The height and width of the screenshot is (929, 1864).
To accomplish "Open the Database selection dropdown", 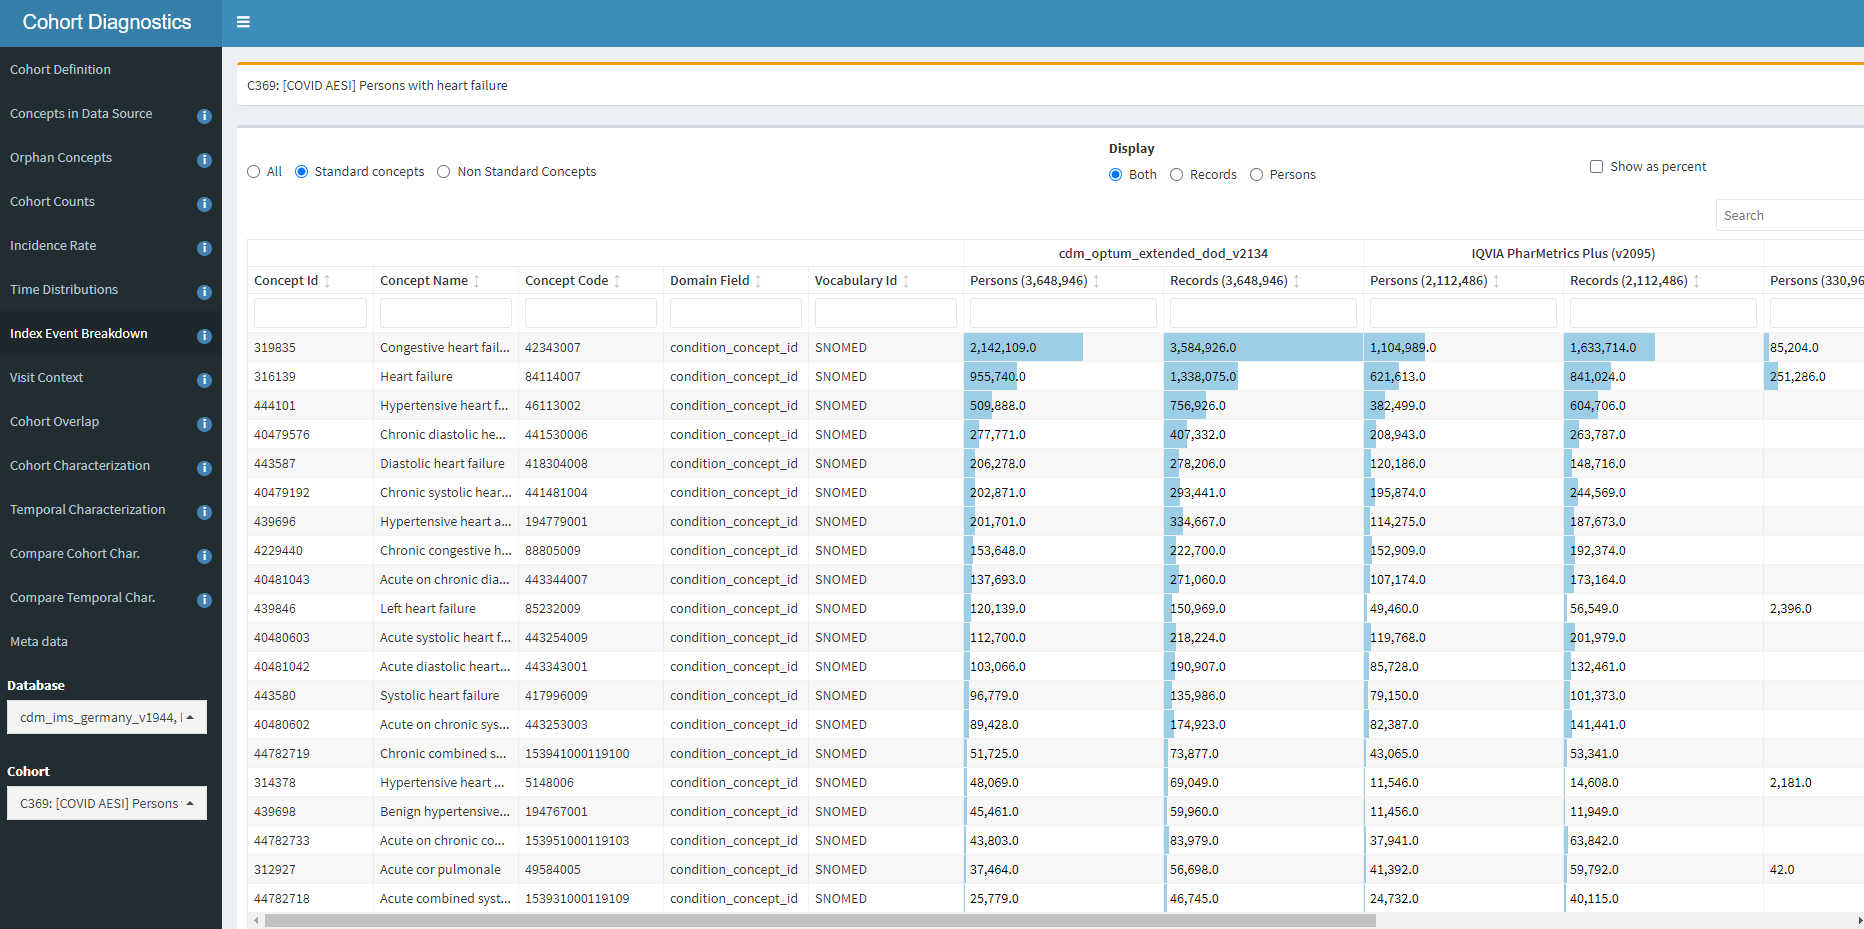I will tap(106, 717).
